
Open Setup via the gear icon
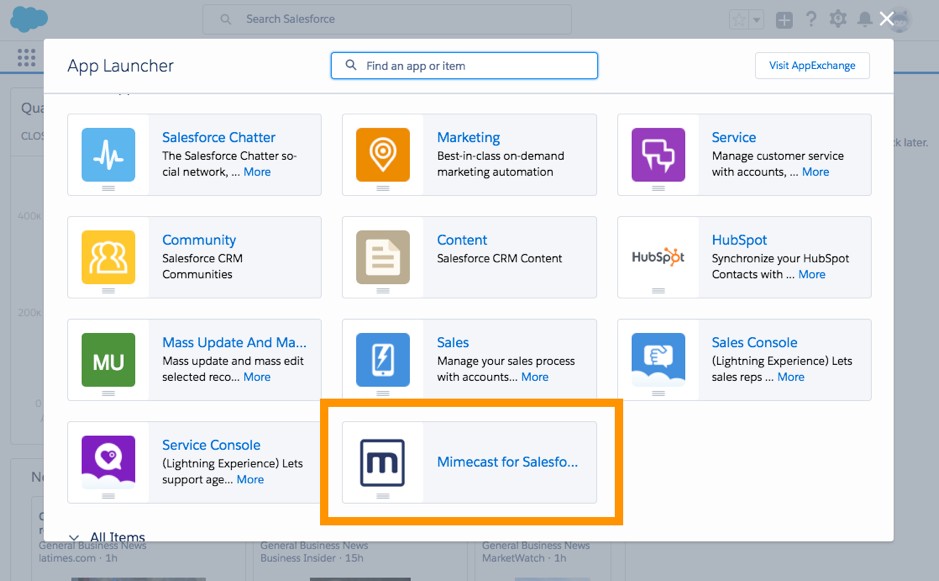pyautogui.click(x=838, y=18)
